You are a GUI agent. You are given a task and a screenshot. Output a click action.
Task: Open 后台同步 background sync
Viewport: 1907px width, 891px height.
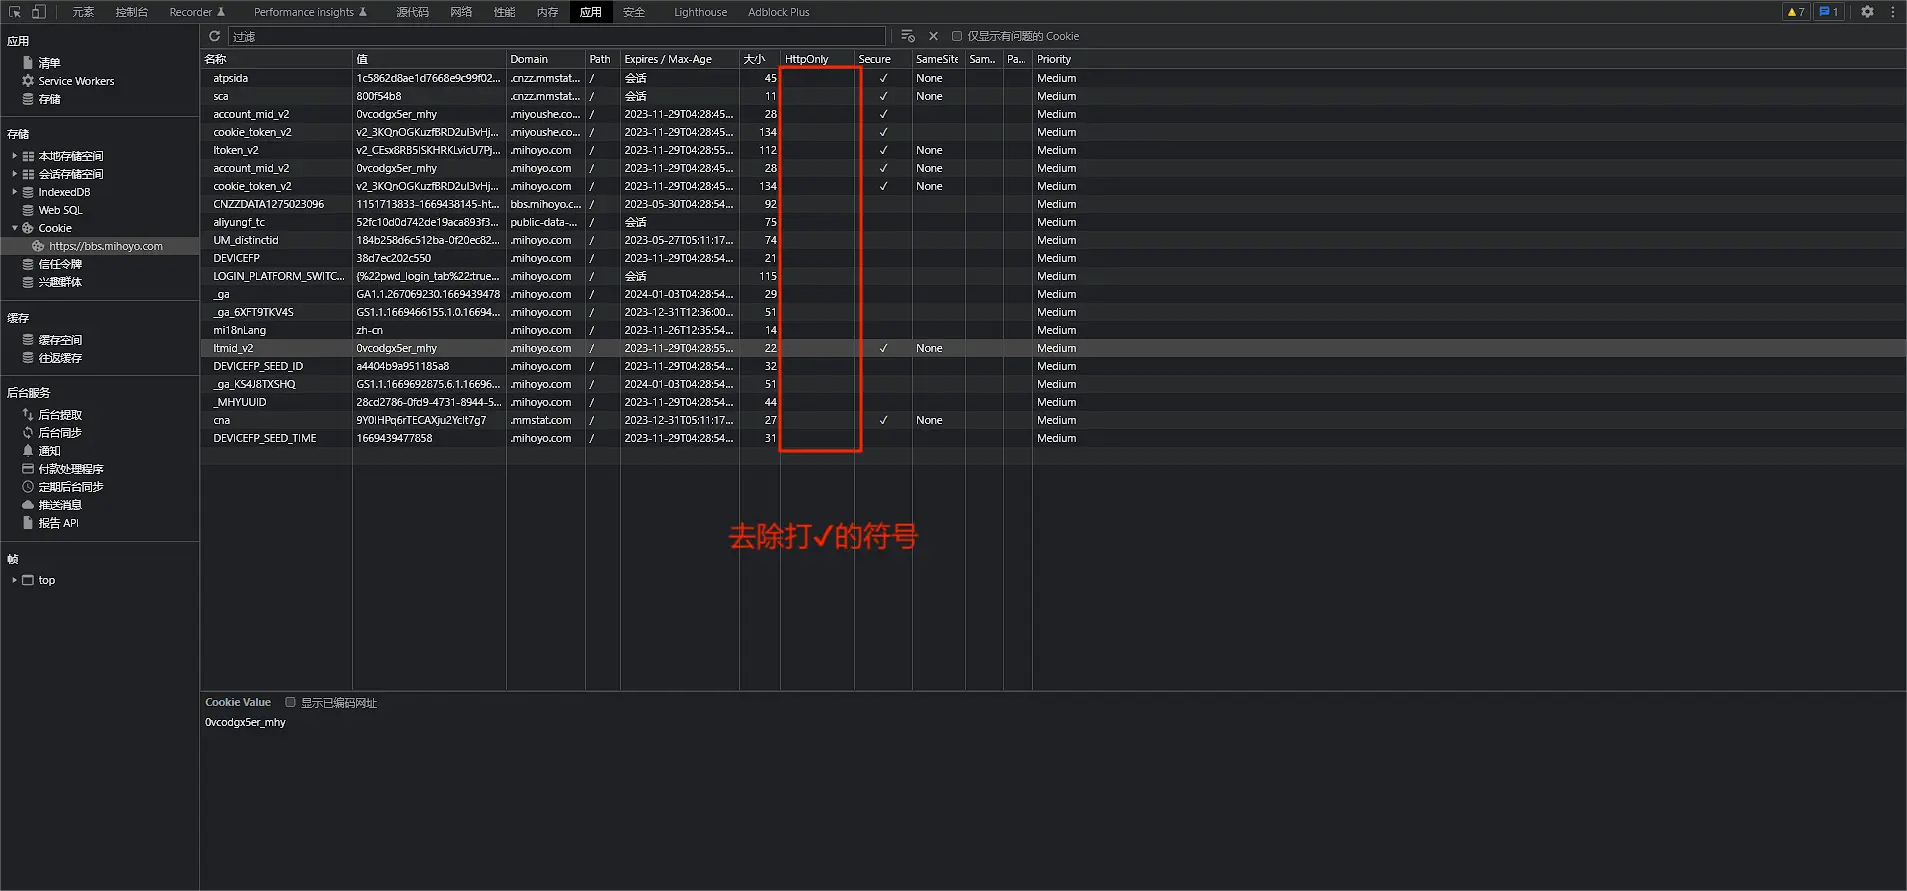tap(60, 433)
